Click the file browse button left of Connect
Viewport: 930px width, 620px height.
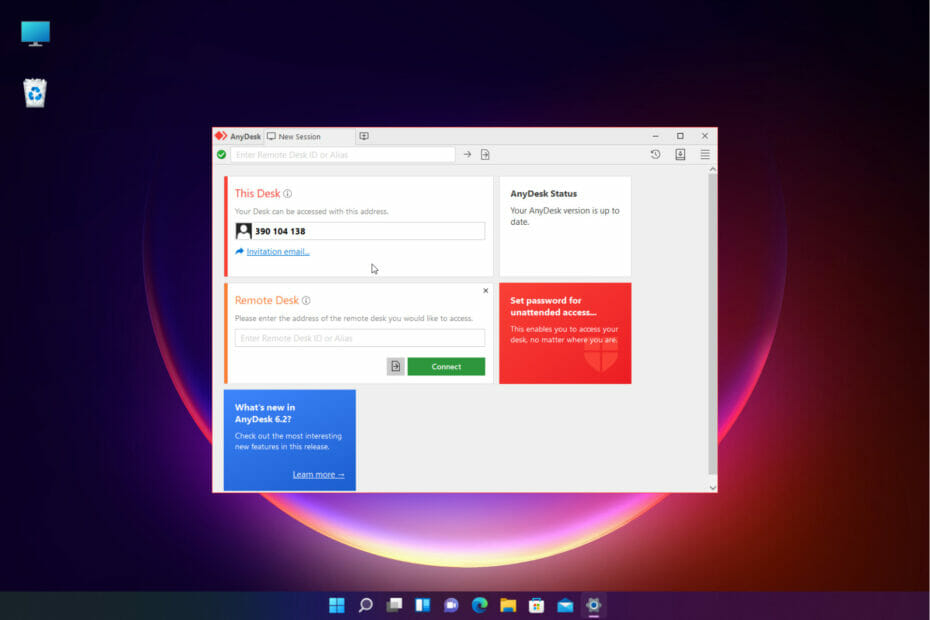pos(396,367)
